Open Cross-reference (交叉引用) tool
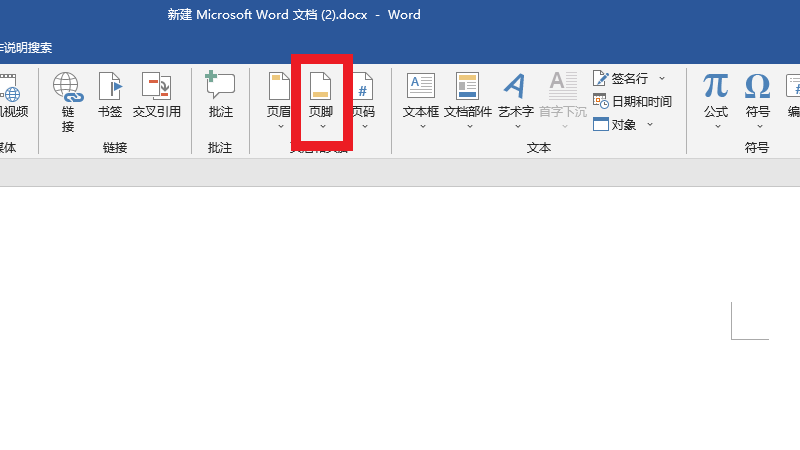Screen dimensions: 800x450 [x=157, y=97]
